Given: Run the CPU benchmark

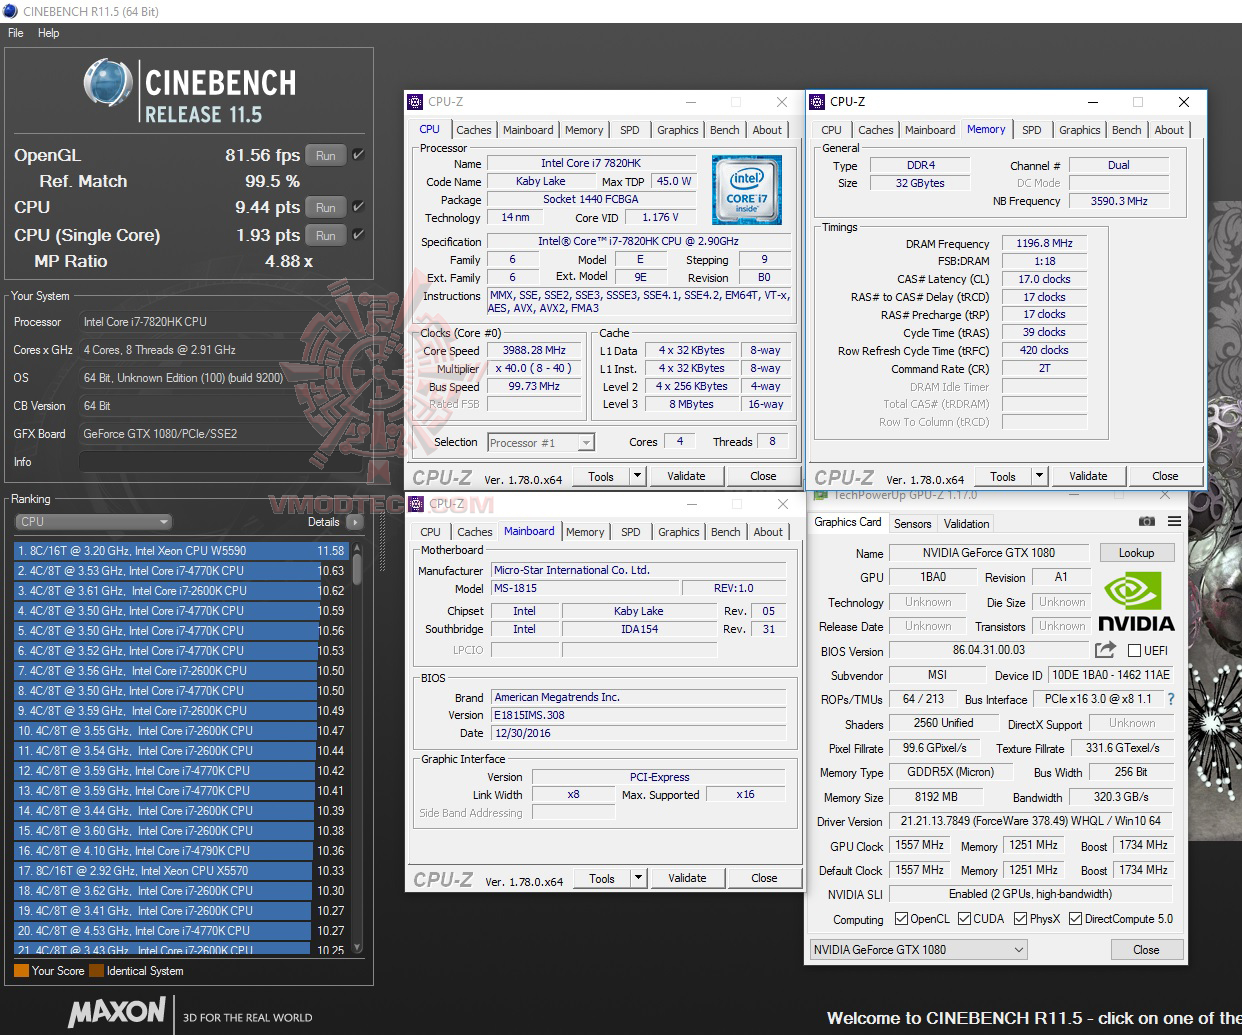Looking at the screenshot, I should click(x=325, y=207).
